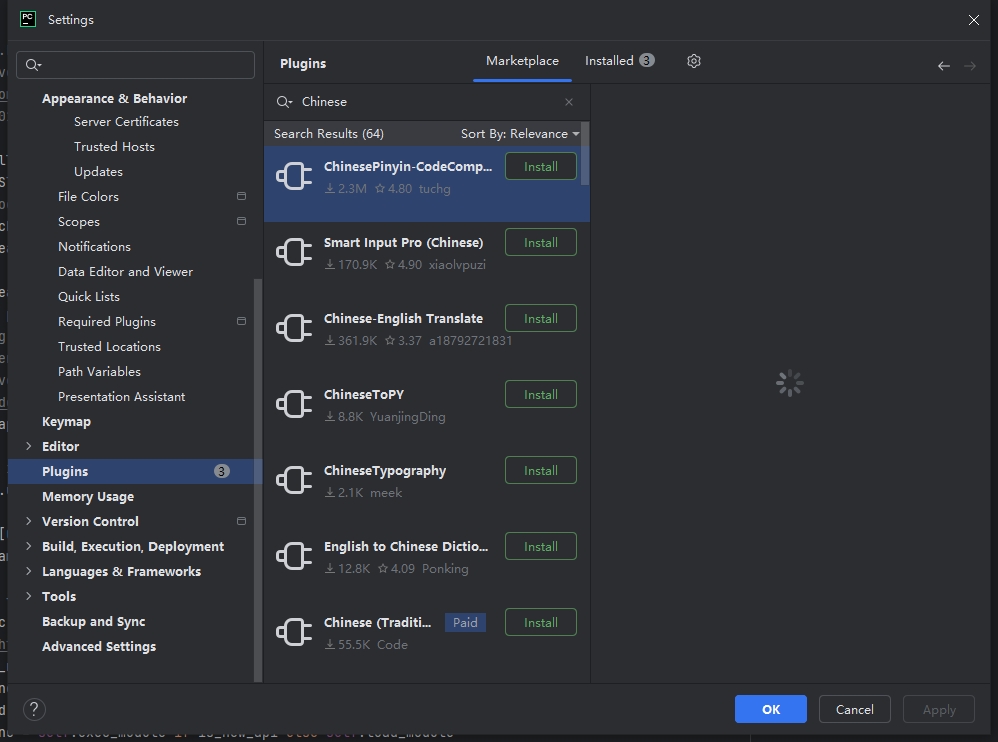
Task: Click the Required Plugins project-level marker icon
Action: (x=241, y=321)
